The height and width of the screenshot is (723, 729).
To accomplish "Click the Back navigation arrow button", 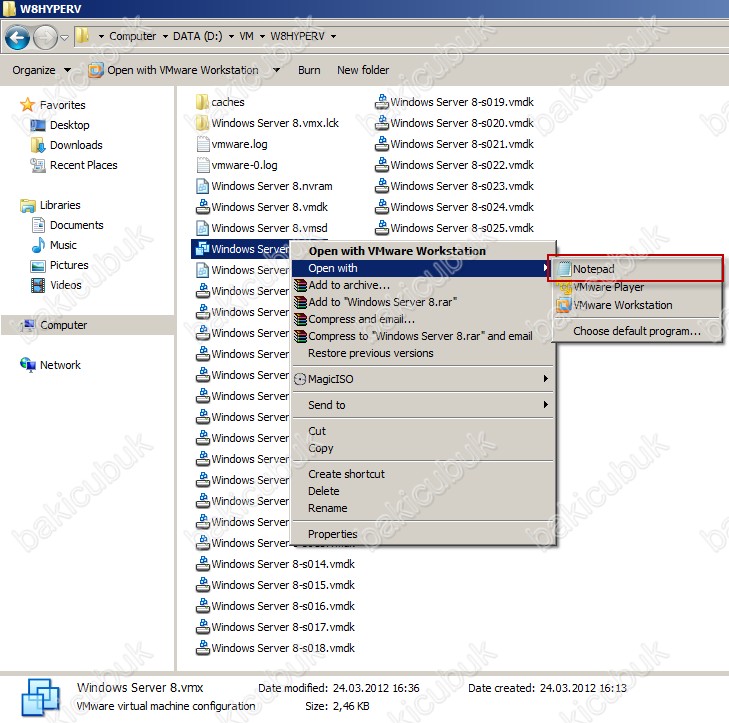I will 18,37.
